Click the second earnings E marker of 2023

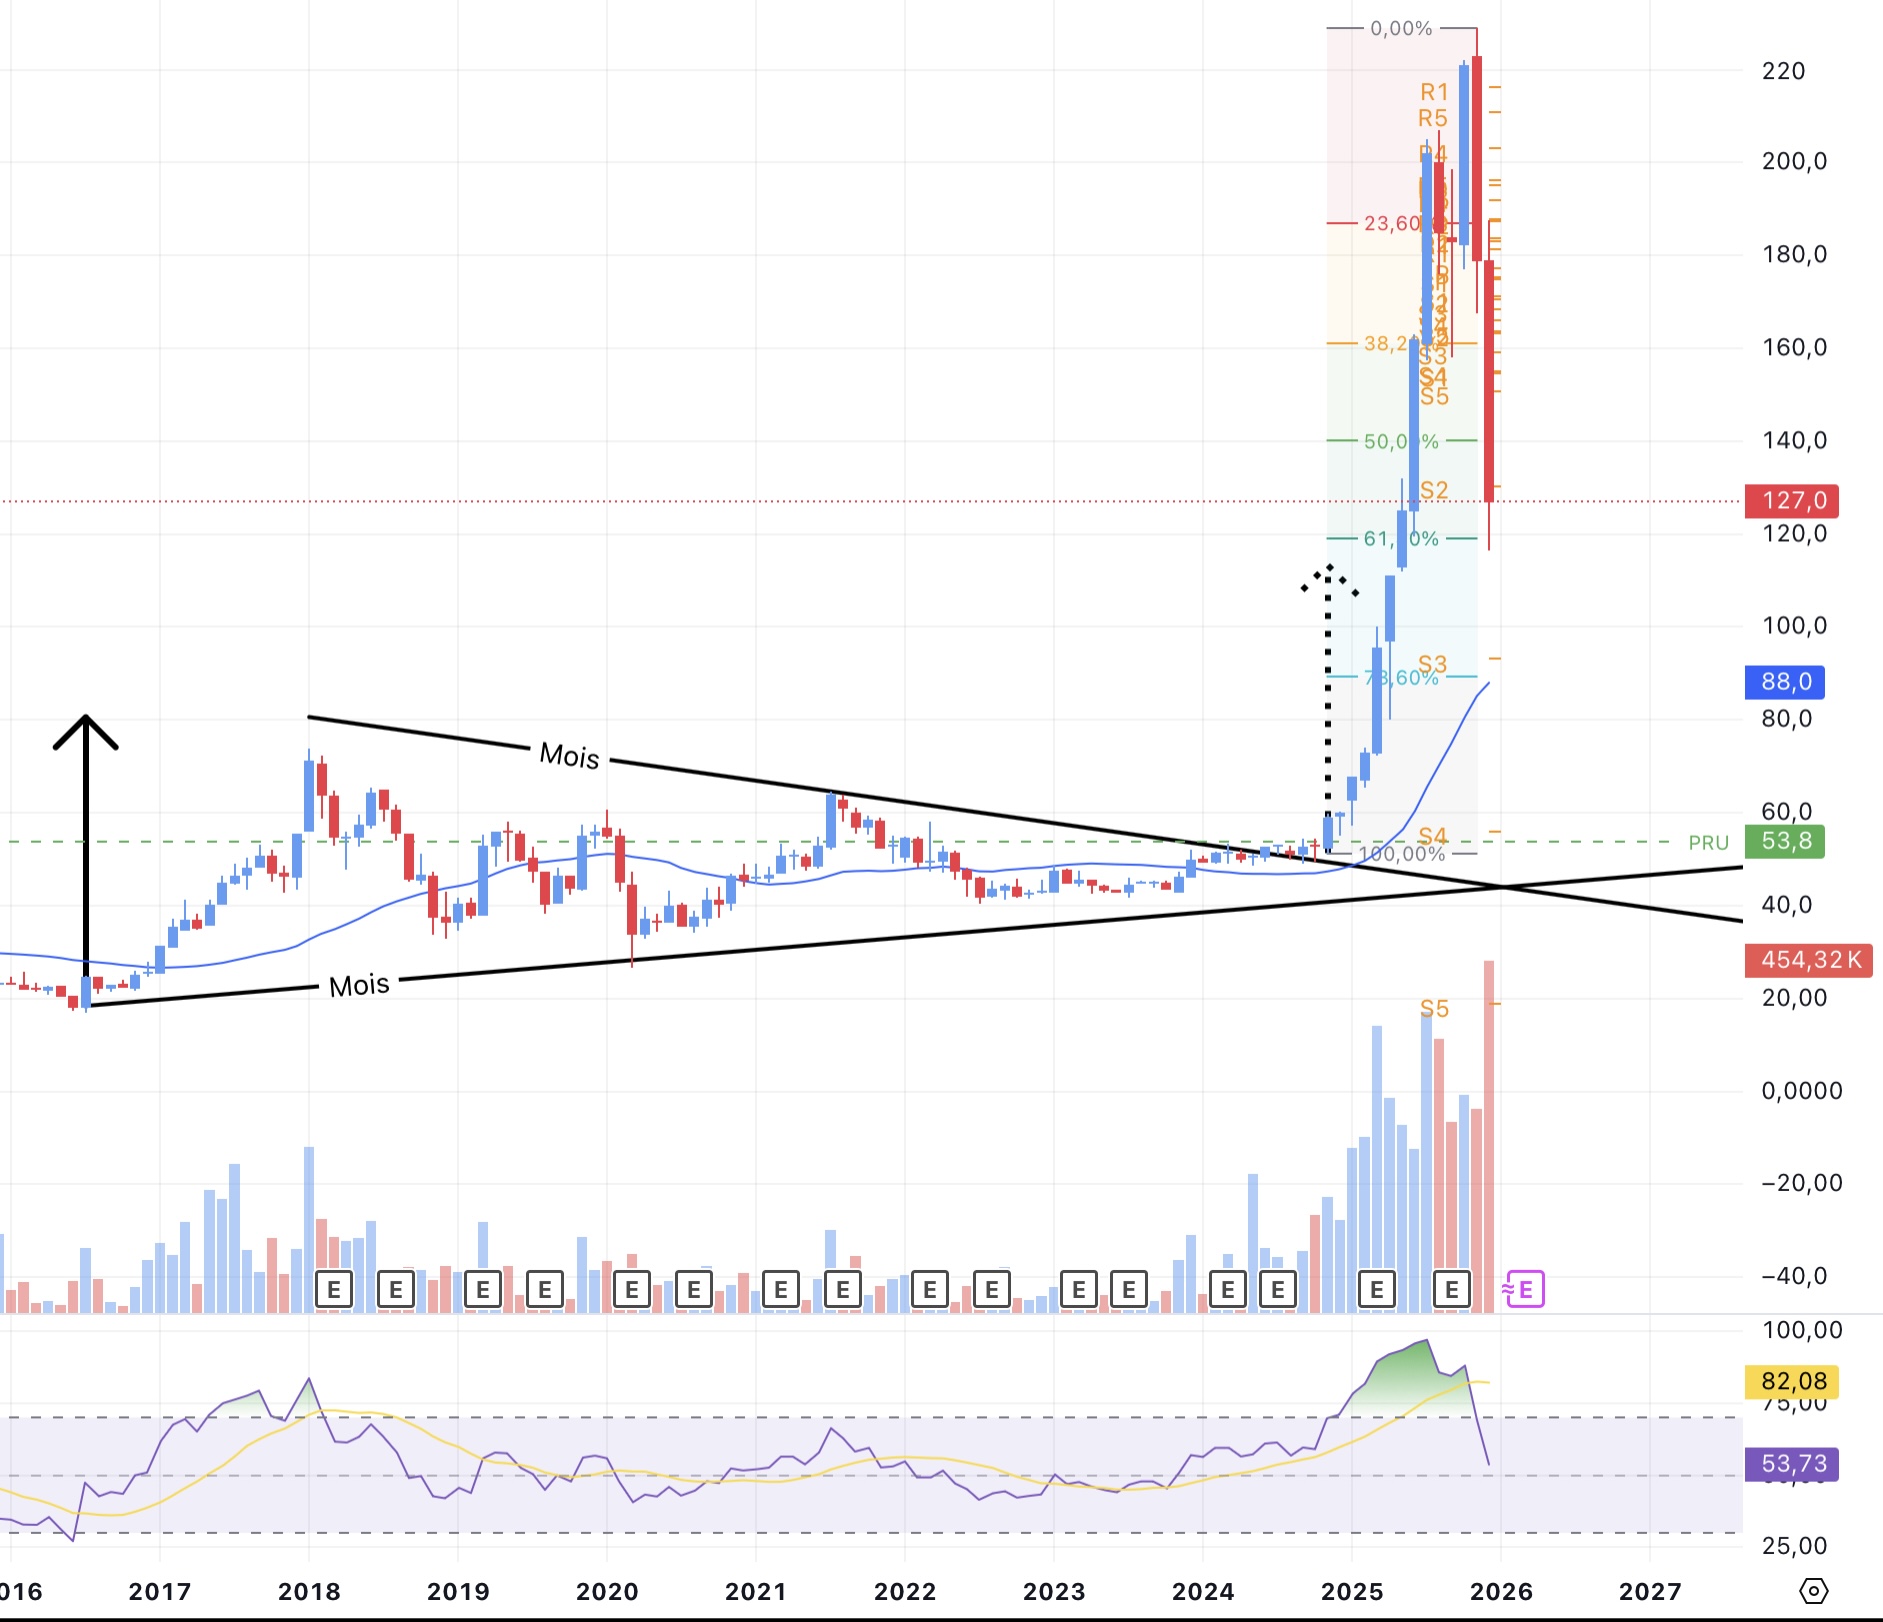(1129, 1289)
